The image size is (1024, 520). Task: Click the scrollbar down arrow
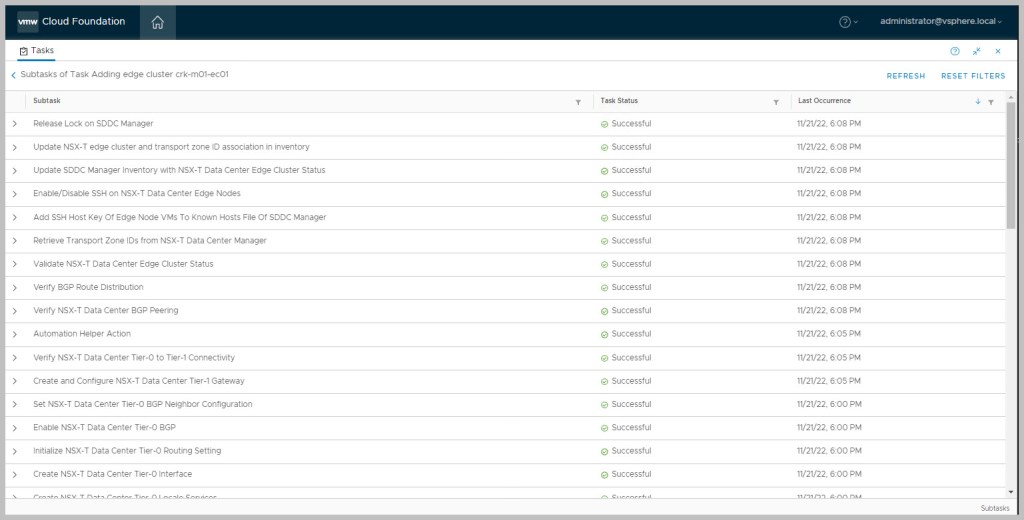click(1011, 492)
